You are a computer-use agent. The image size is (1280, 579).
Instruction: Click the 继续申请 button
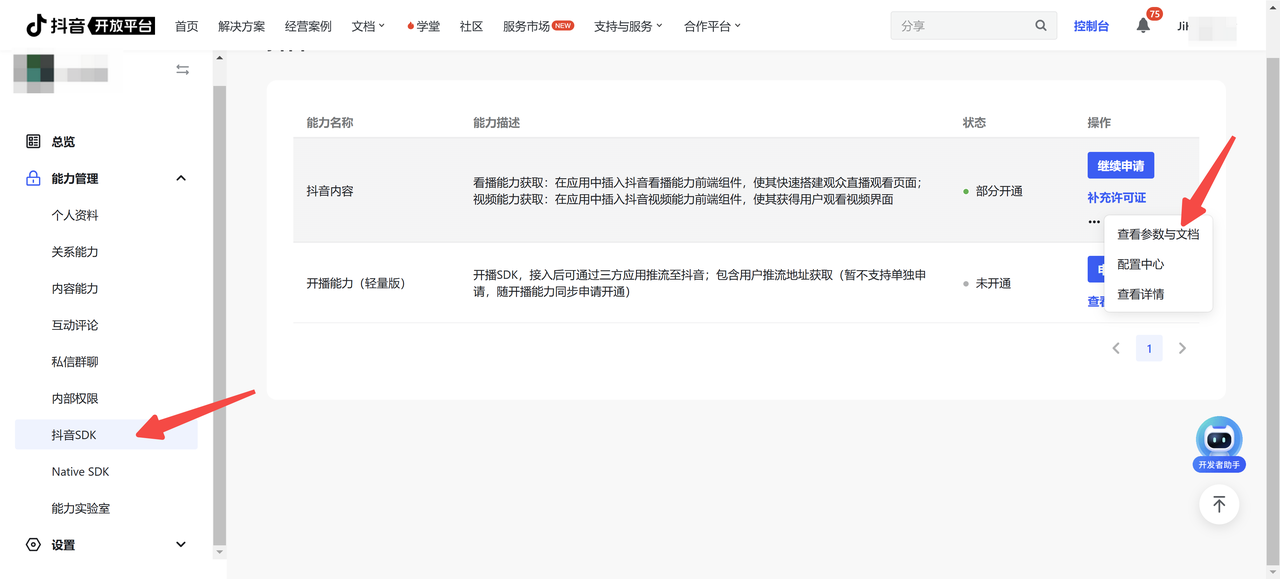(x=1120, y=166)
